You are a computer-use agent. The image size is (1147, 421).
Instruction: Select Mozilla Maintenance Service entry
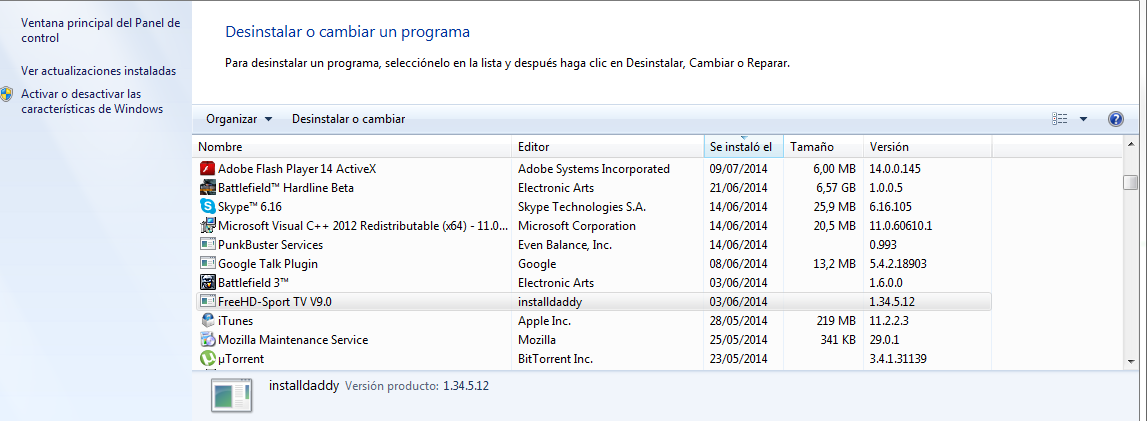(x=293, y=340)
